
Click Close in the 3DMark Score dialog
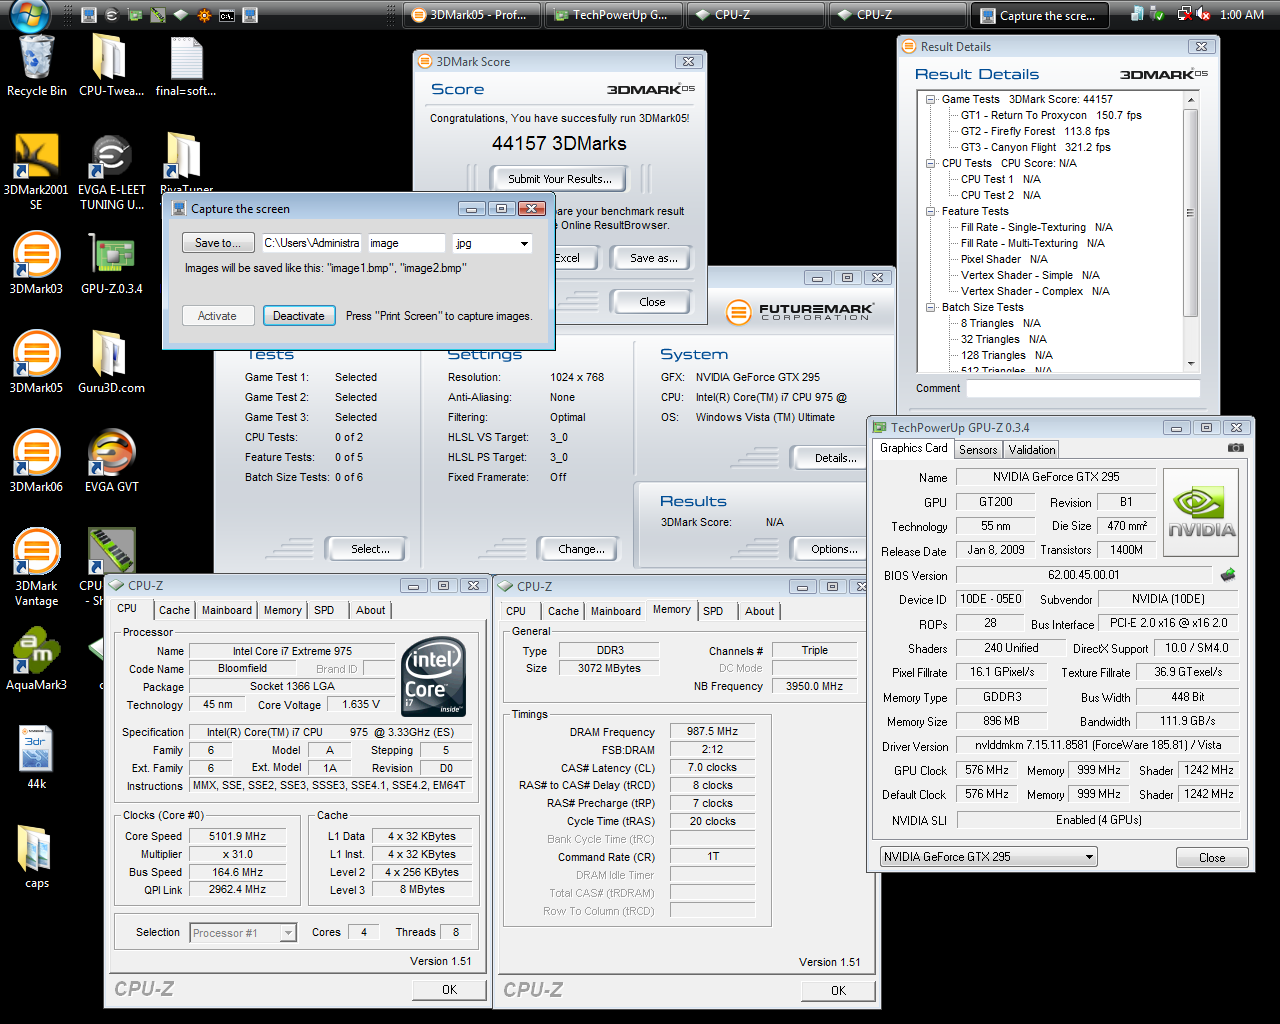(x=652, y=302)
